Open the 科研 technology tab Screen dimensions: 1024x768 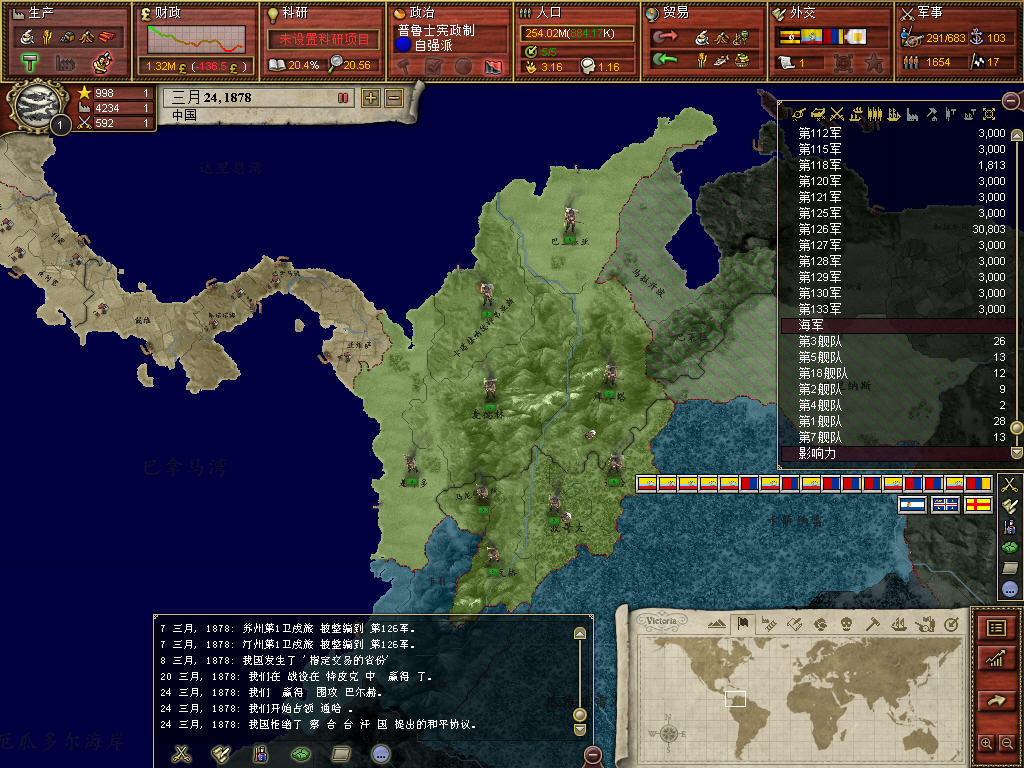[323, 40]
